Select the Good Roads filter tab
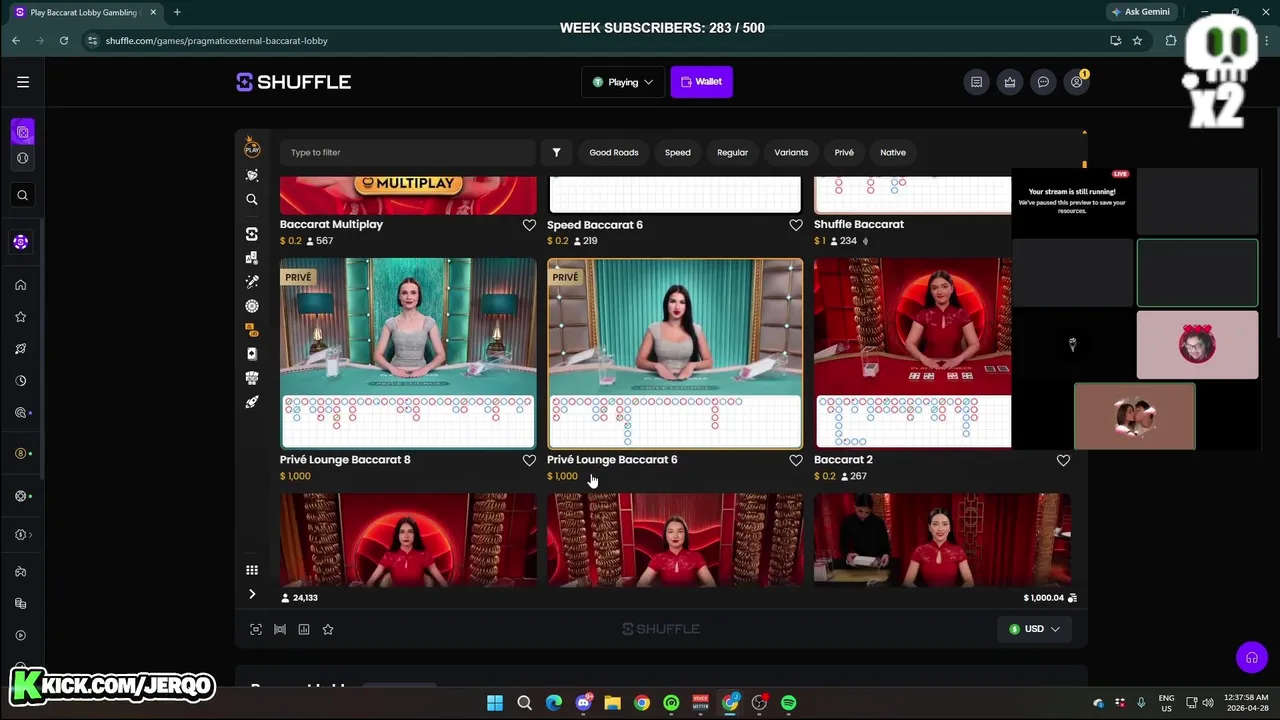The height and width of the screenshot is (720, 1280). (614, 152)
